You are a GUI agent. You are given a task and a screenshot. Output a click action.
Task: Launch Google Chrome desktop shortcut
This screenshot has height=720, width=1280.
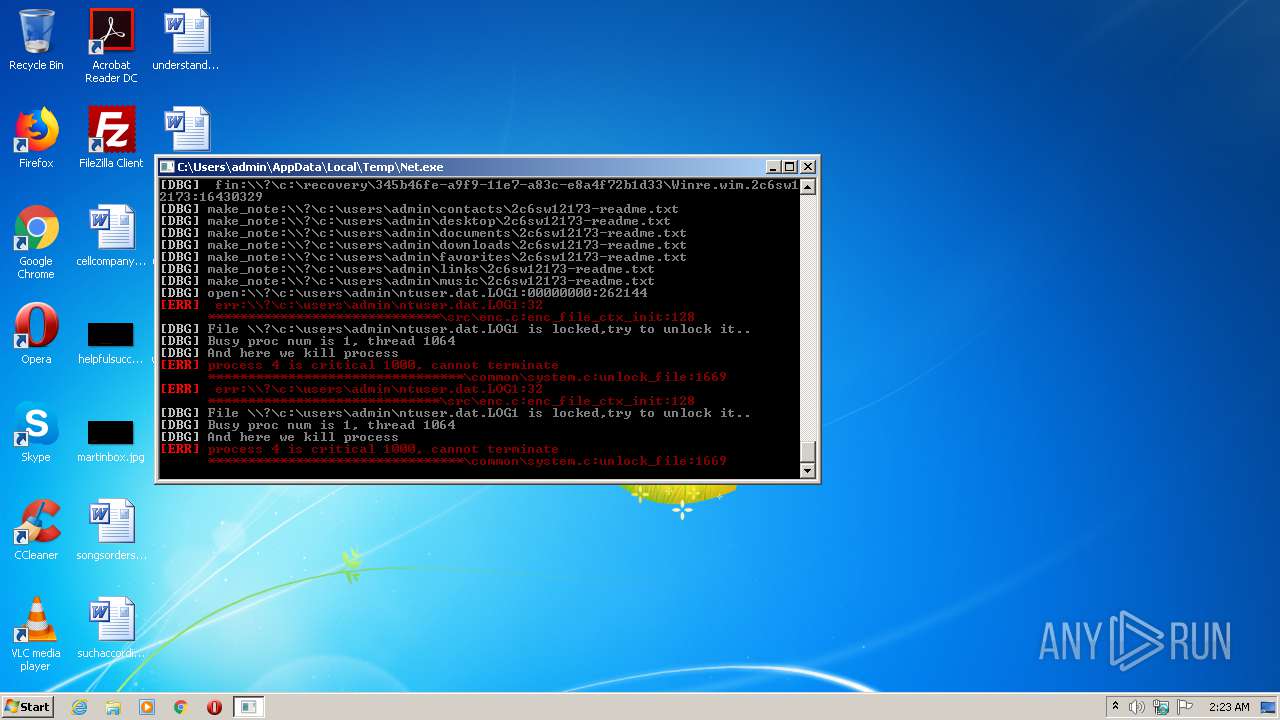coord(36,242)
